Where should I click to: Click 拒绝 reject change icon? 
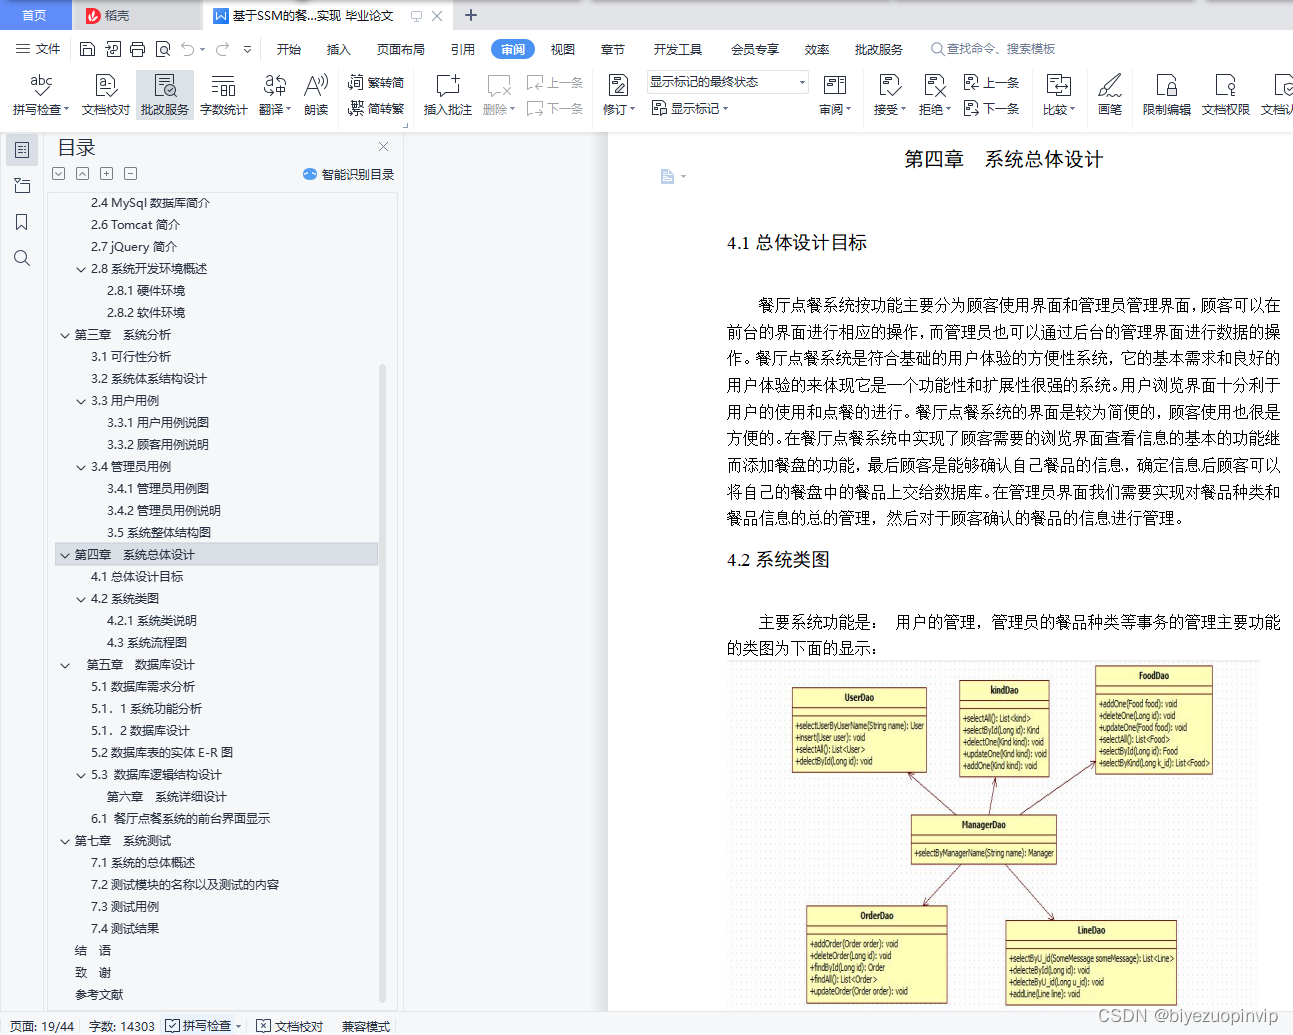pos(935,95)
